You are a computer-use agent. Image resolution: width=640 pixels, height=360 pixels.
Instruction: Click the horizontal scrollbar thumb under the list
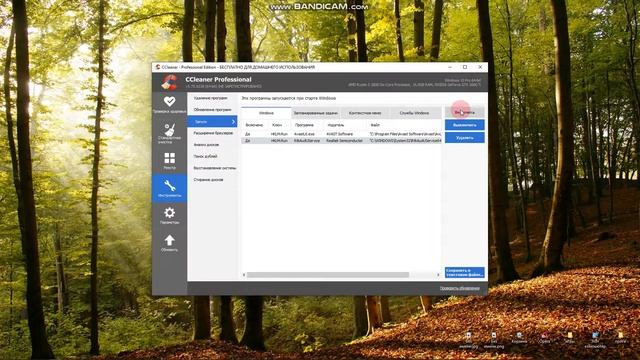328,275
